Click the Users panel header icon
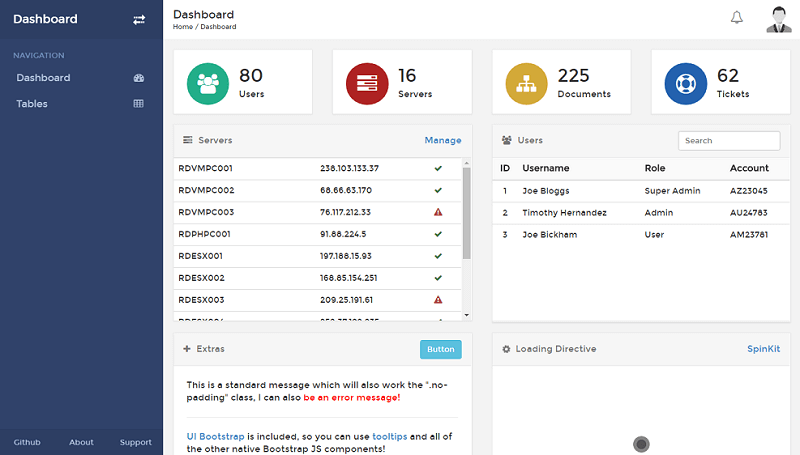This screenshot has height=455, width=800. point(507,140)
